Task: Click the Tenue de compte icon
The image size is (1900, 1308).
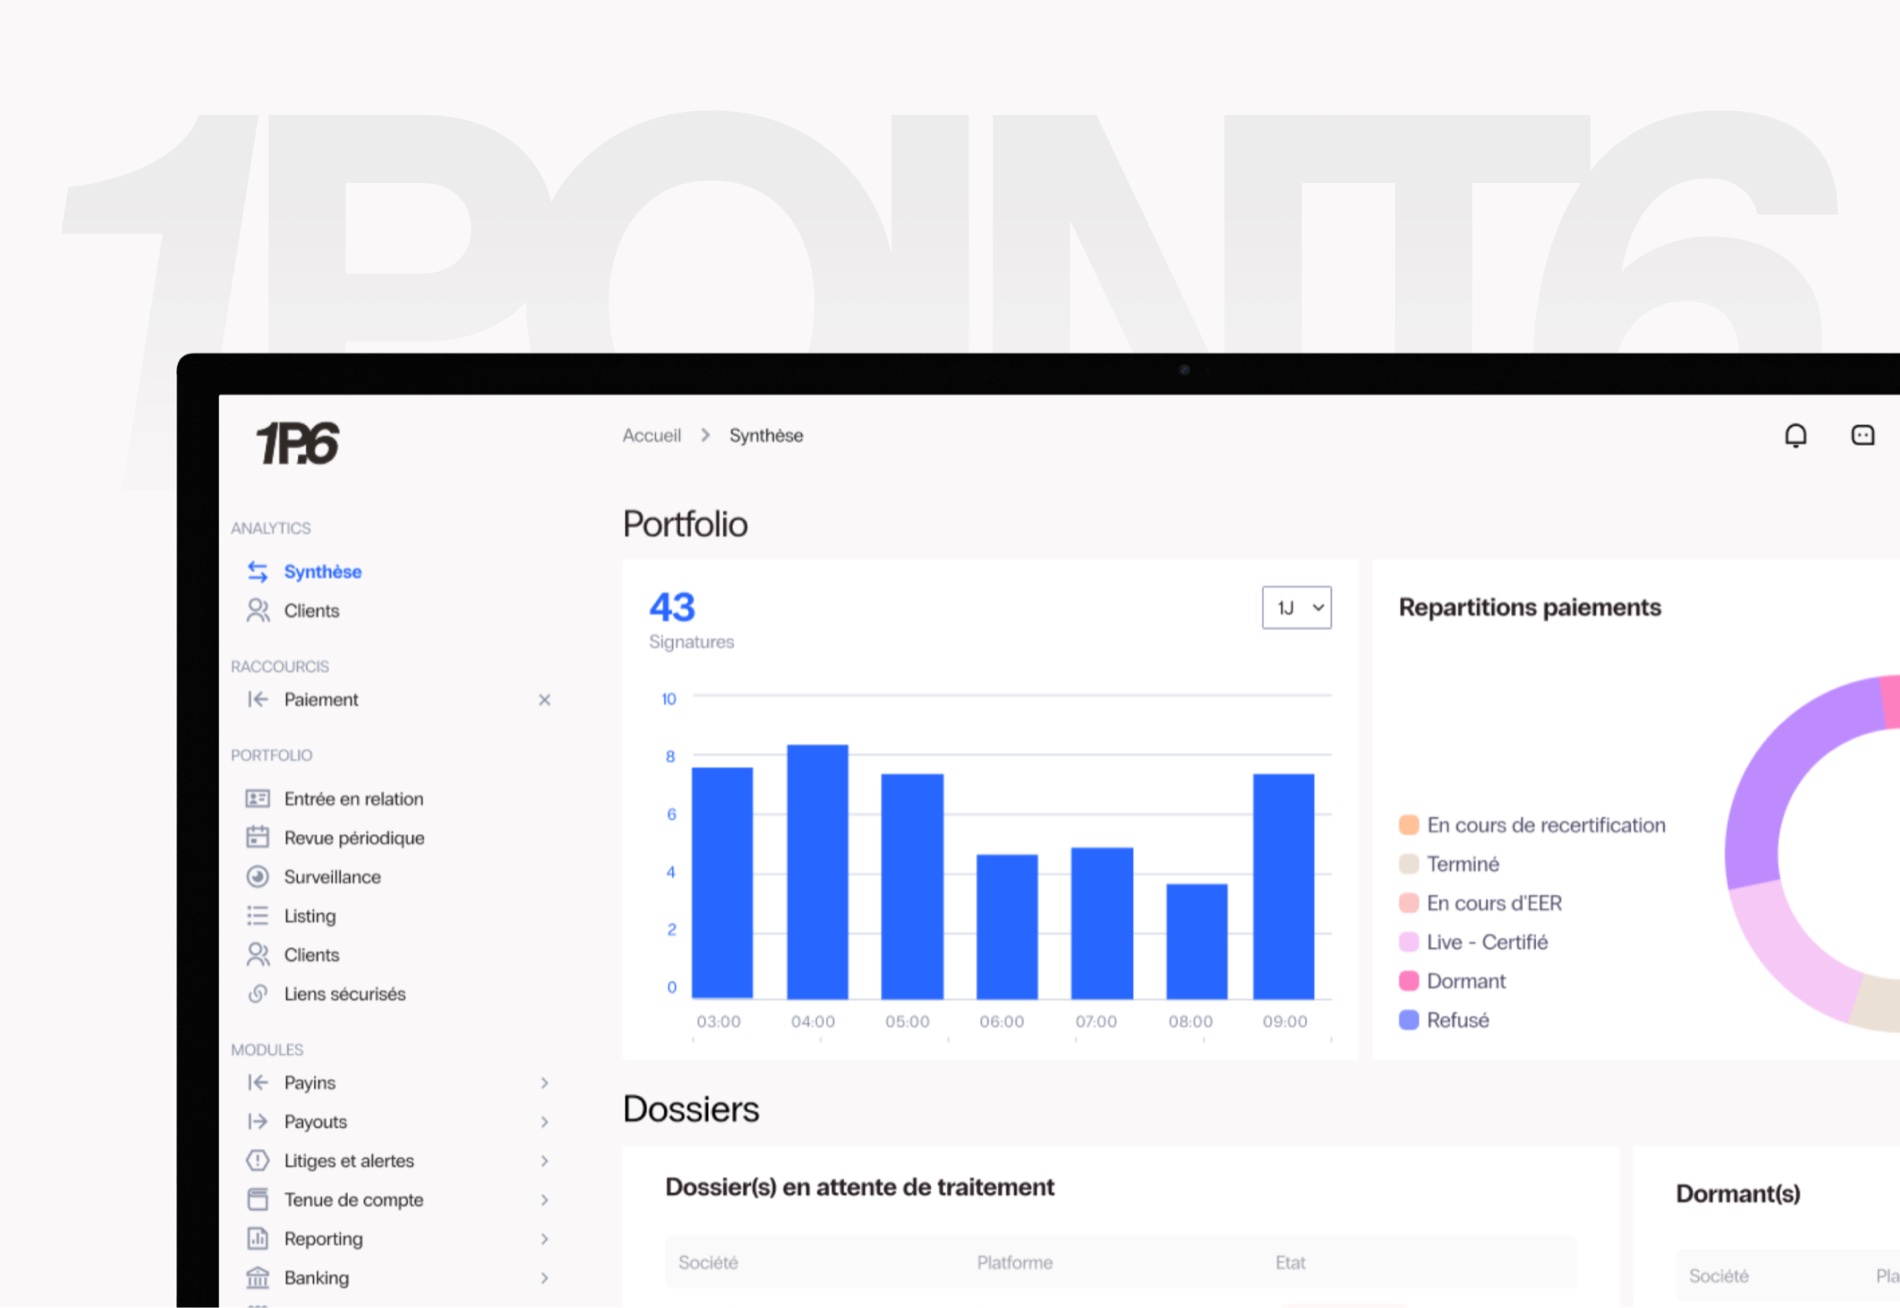Action: 258,1199
